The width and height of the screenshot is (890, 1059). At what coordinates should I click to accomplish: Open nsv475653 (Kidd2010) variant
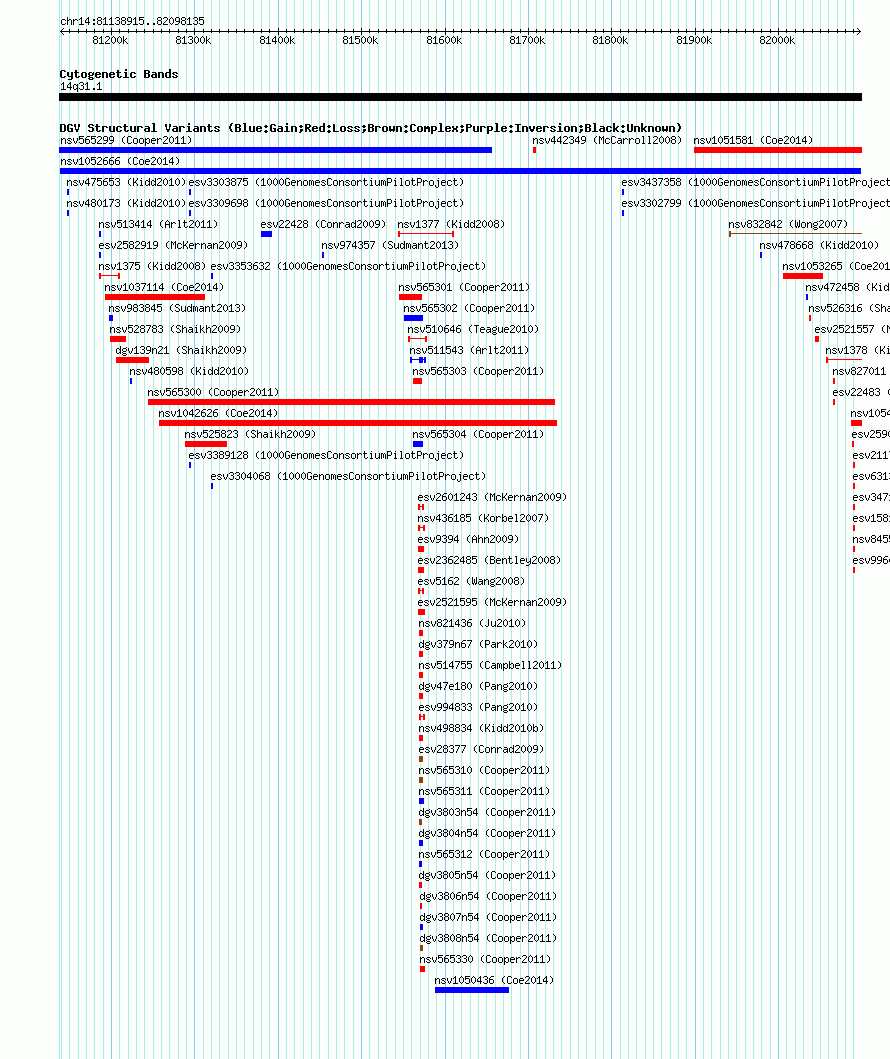pyautogui.click(x=126, y=182)
